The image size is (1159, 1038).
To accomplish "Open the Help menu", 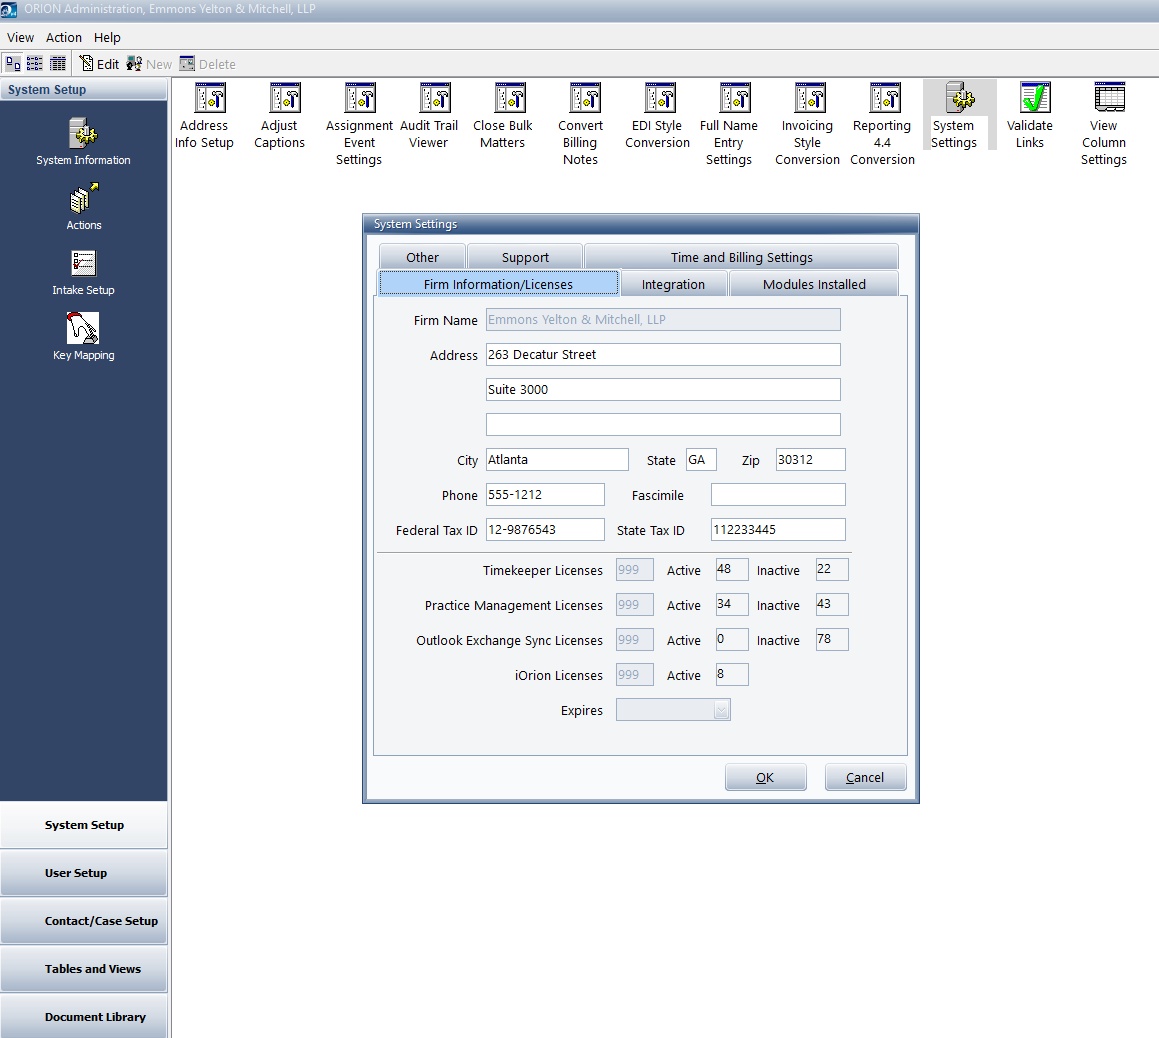I will coord(107,38).
